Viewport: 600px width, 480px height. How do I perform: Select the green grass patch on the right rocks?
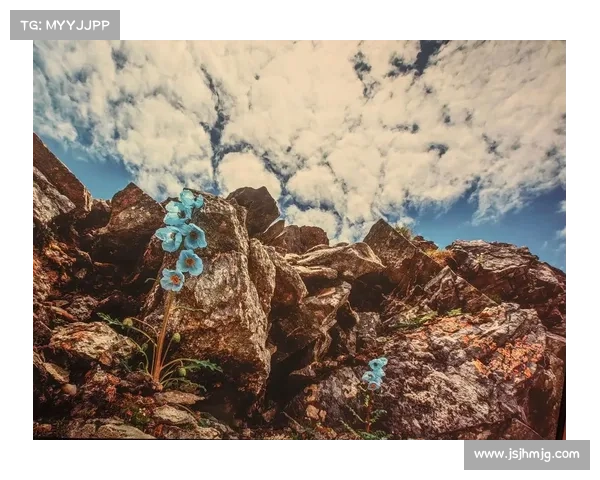tap(420, 320)
